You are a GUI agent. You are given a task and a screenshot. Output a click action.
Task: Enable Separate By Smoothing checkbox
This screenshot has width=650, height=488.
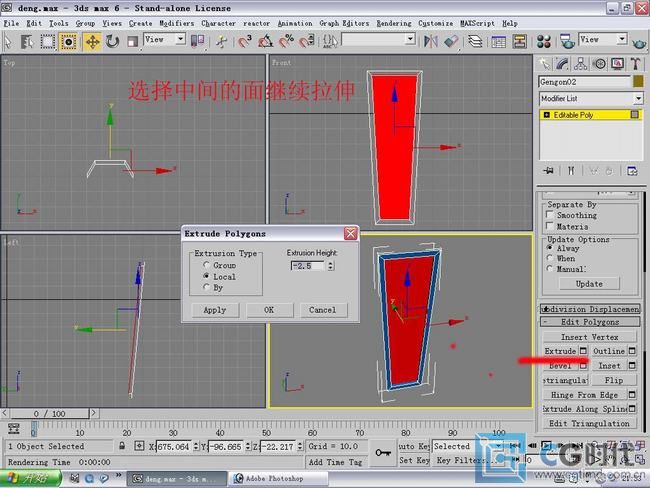pos(550,215)
